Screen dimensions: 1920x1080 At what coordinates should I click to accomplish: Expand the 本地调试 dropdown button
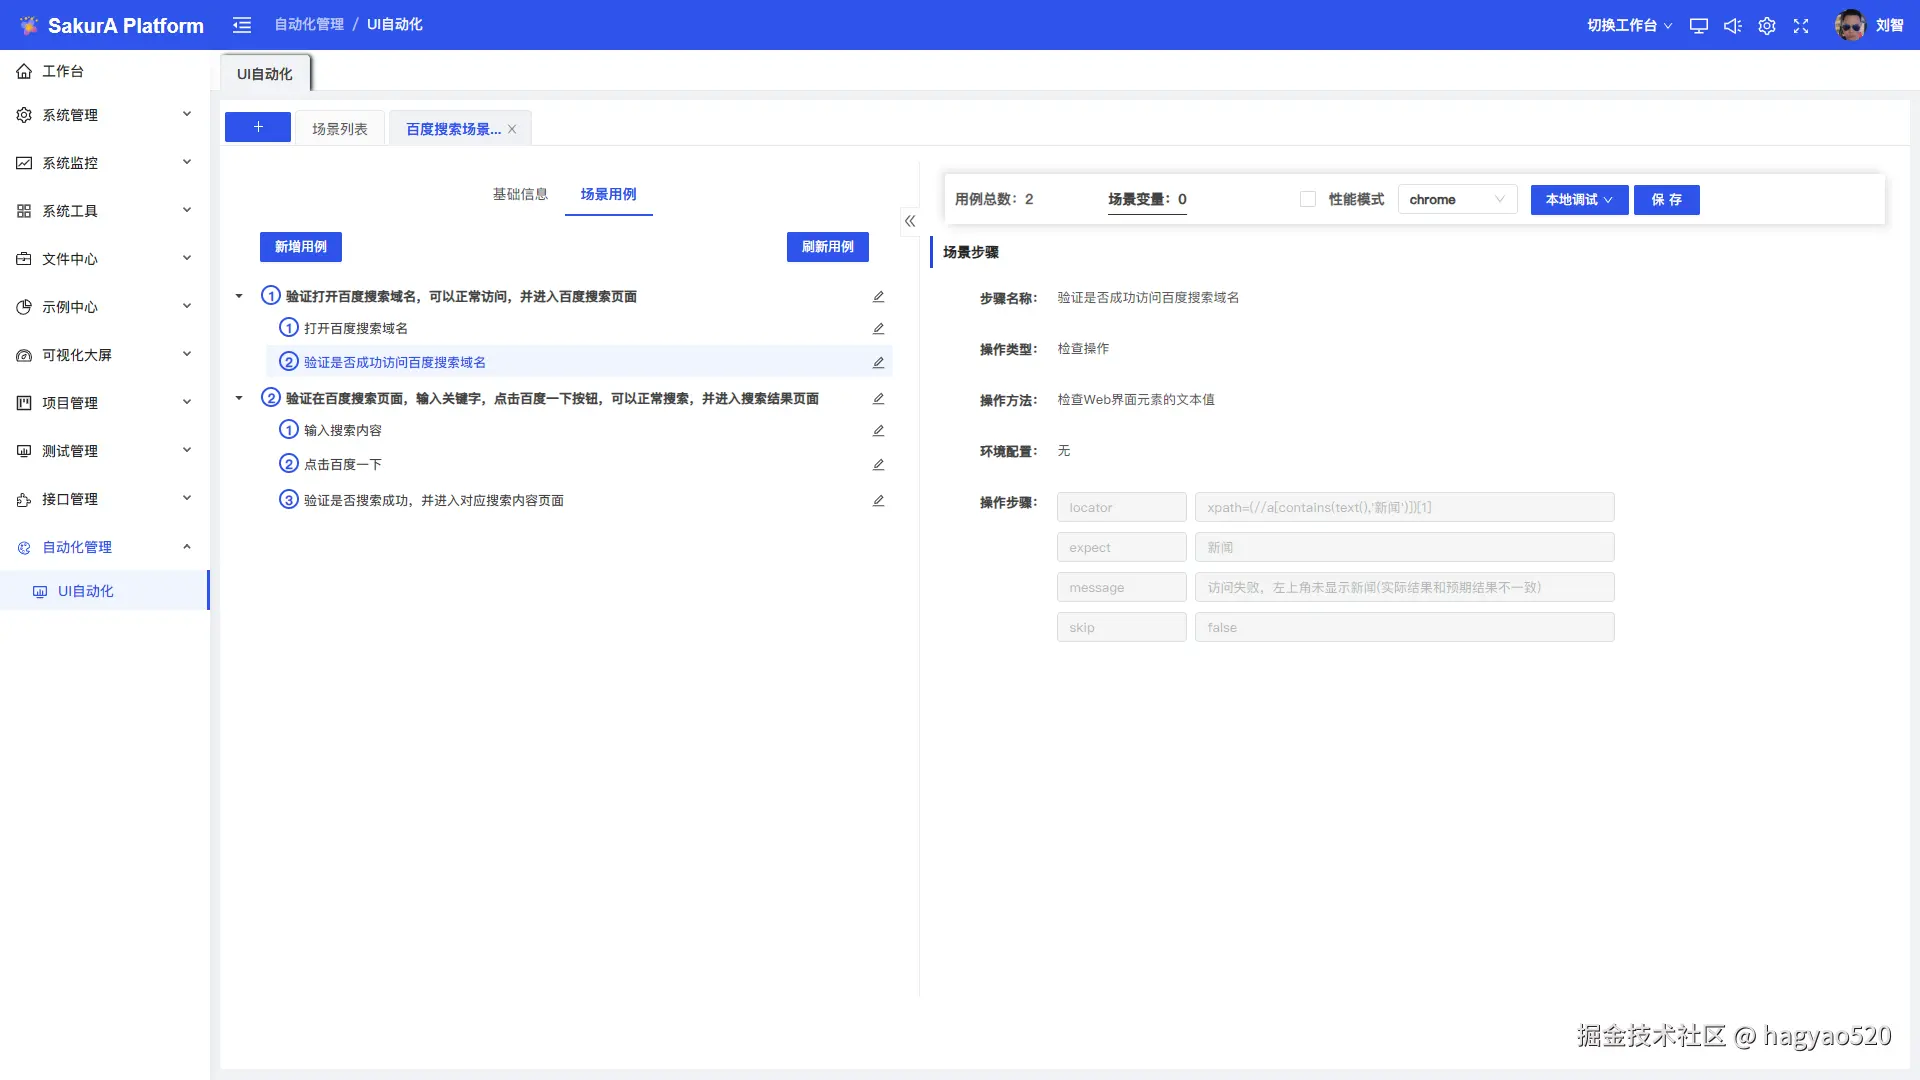point(1579,200)
